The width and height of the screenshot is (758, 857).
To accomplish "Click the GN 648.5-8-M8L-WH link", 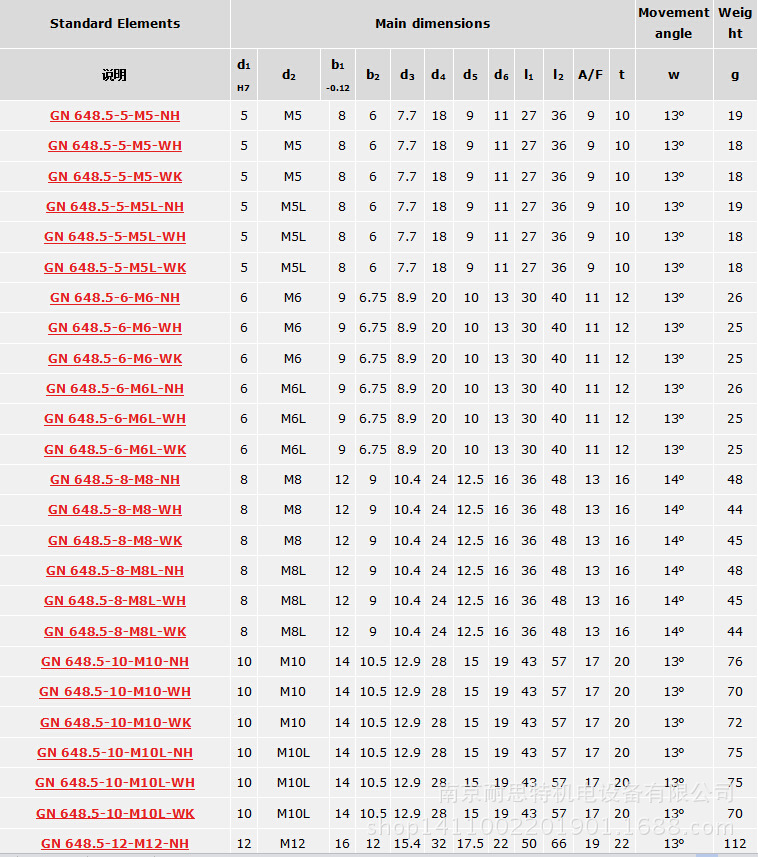I will (115, 600).
